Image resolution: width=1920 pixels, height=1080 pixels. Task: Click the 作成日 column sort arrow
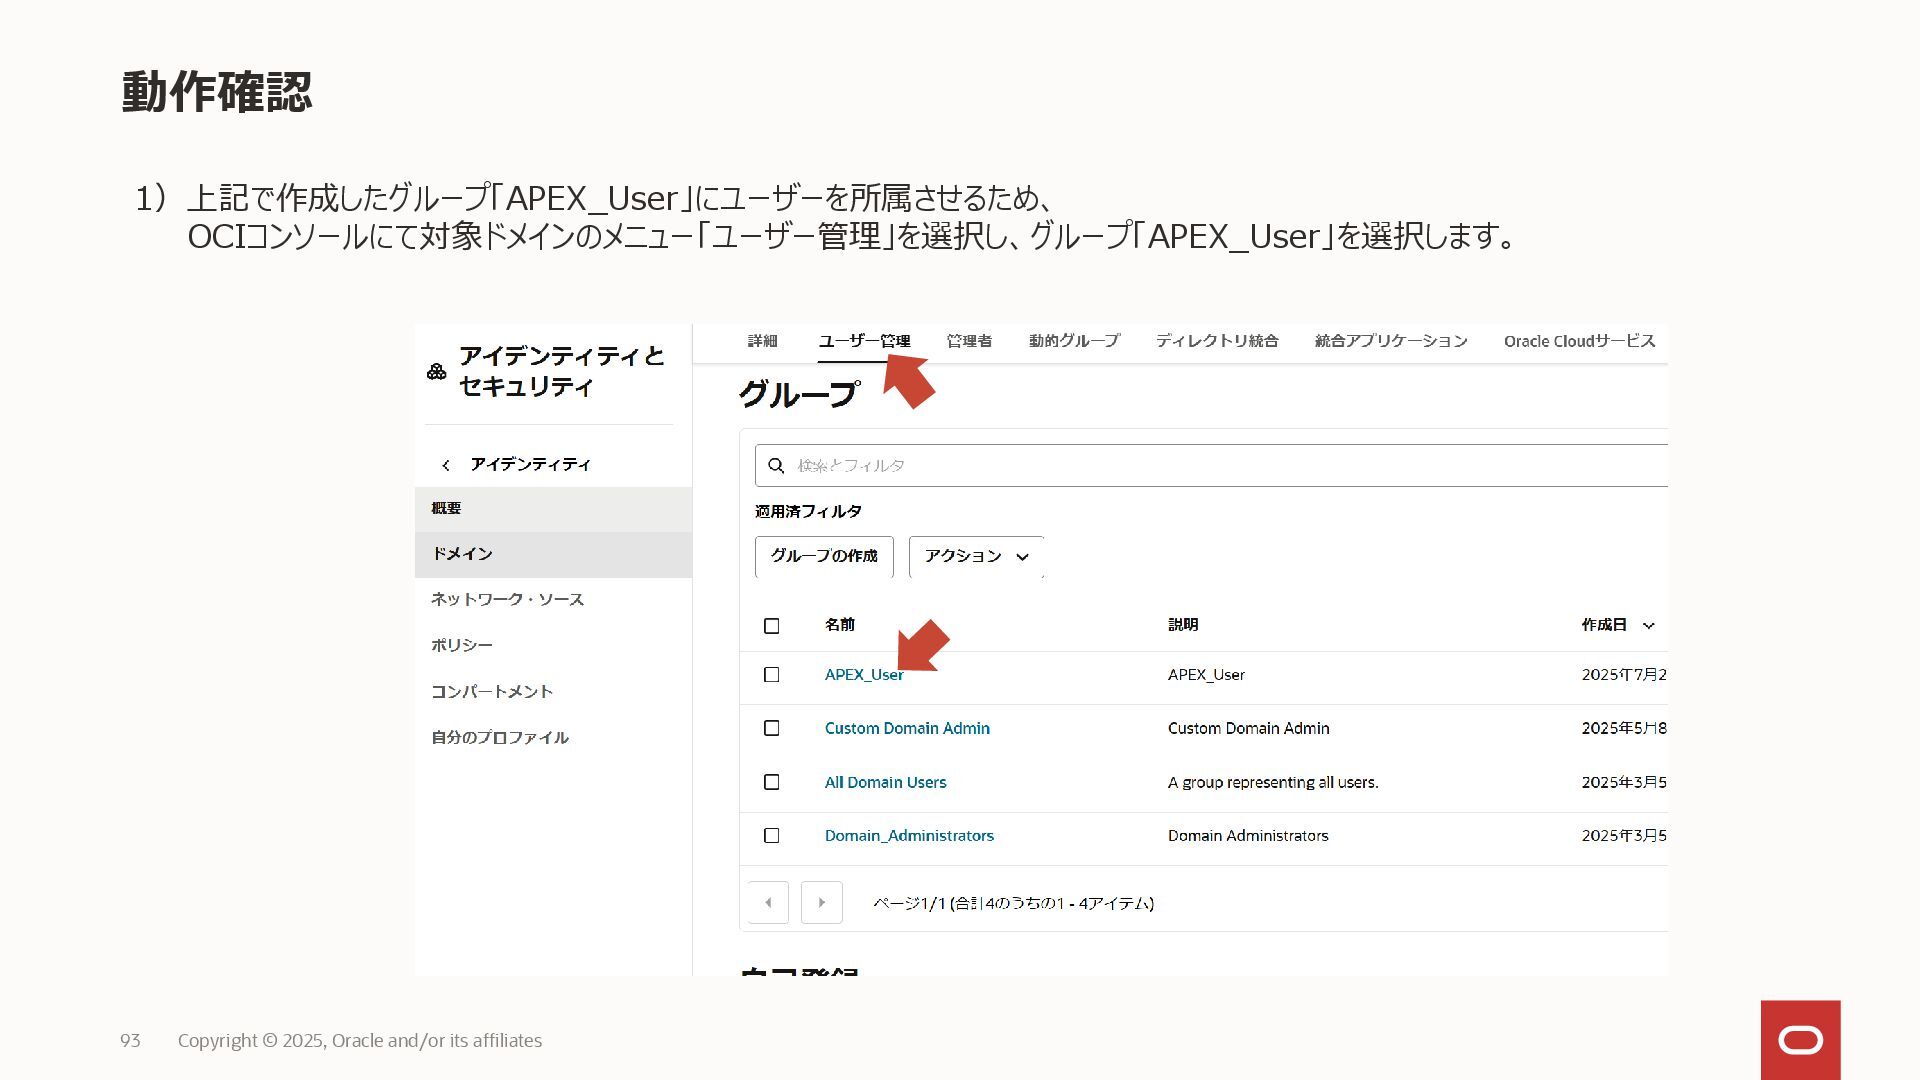tap(1649, 626)
